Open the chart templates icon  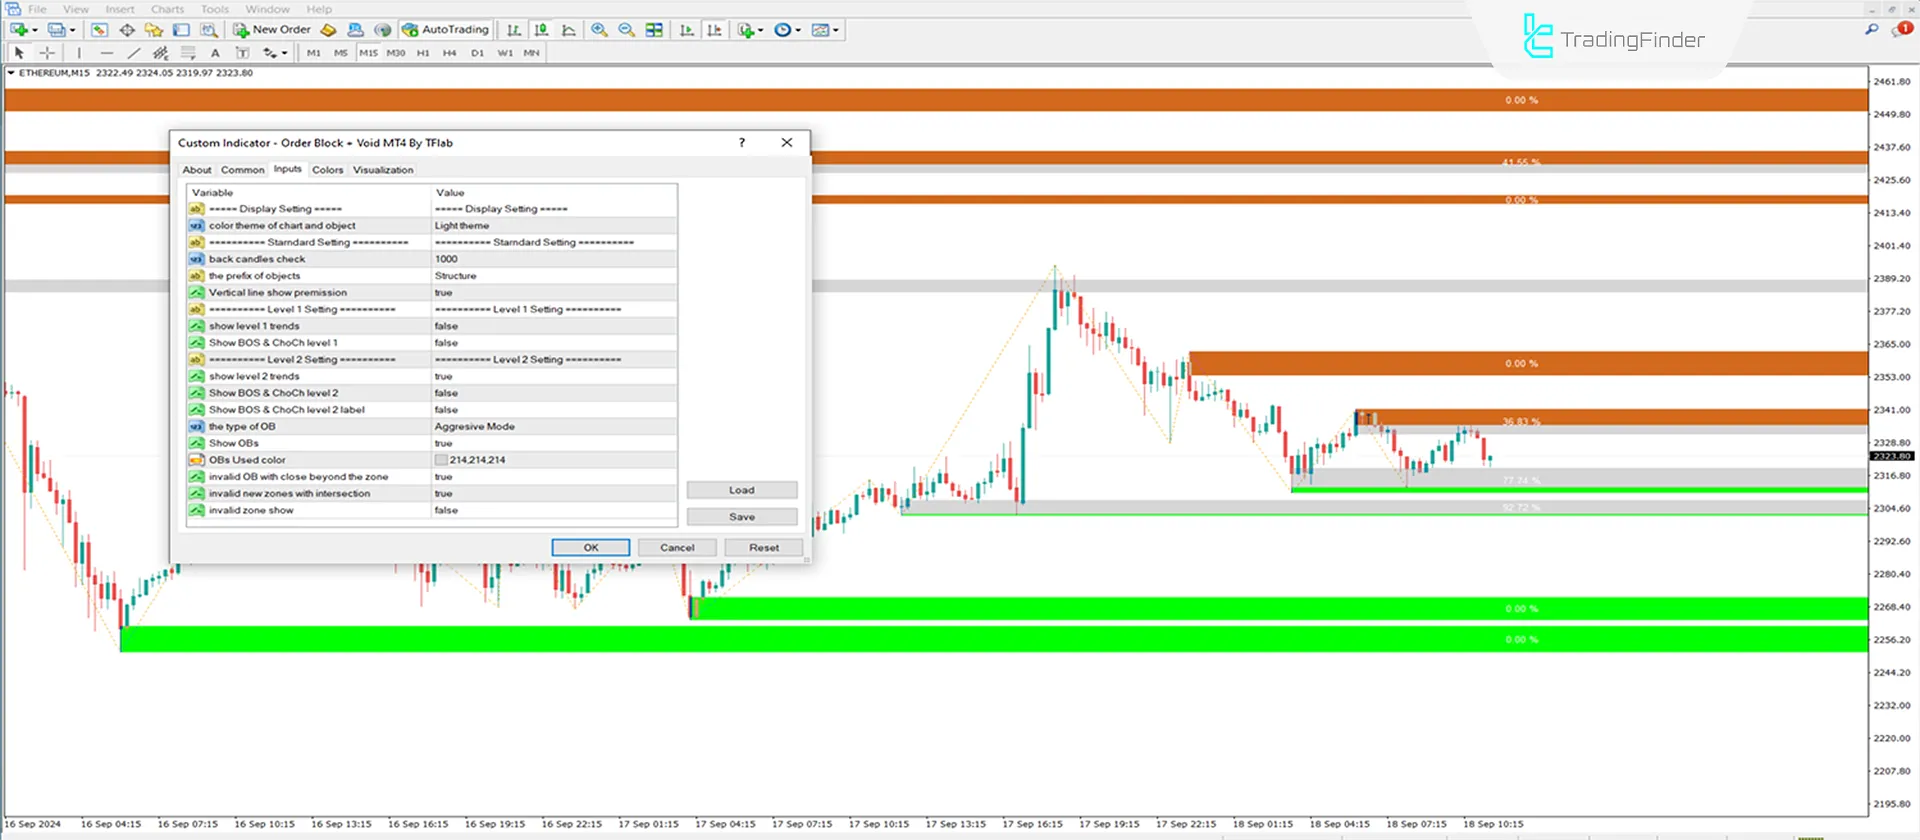[820, 30]
